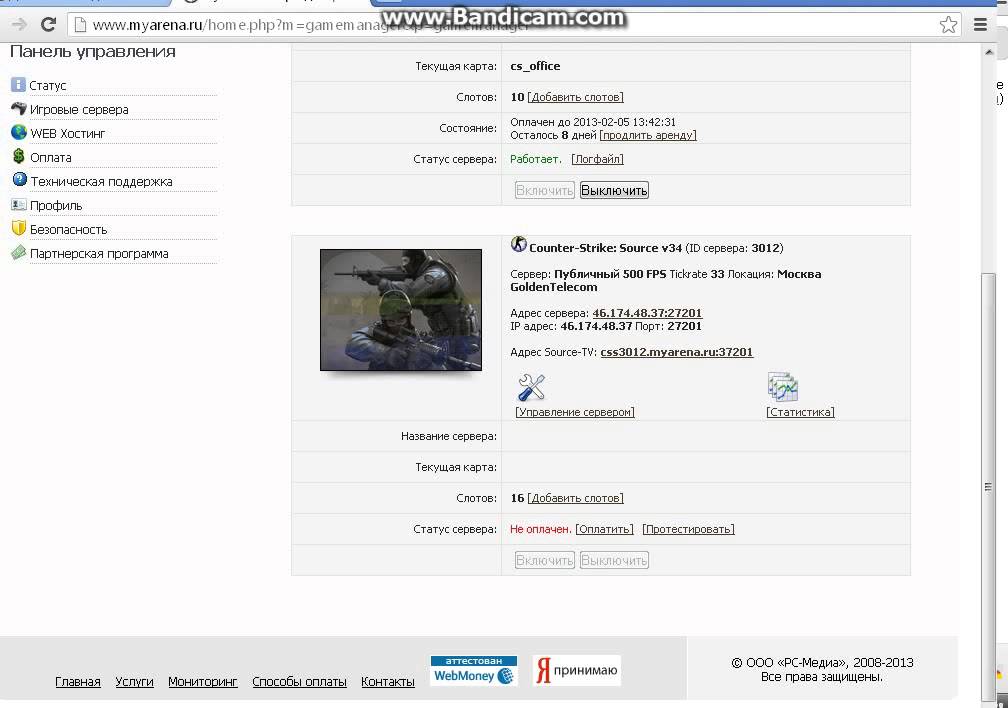Open the Статус sidebar menu item

[48, 86]
